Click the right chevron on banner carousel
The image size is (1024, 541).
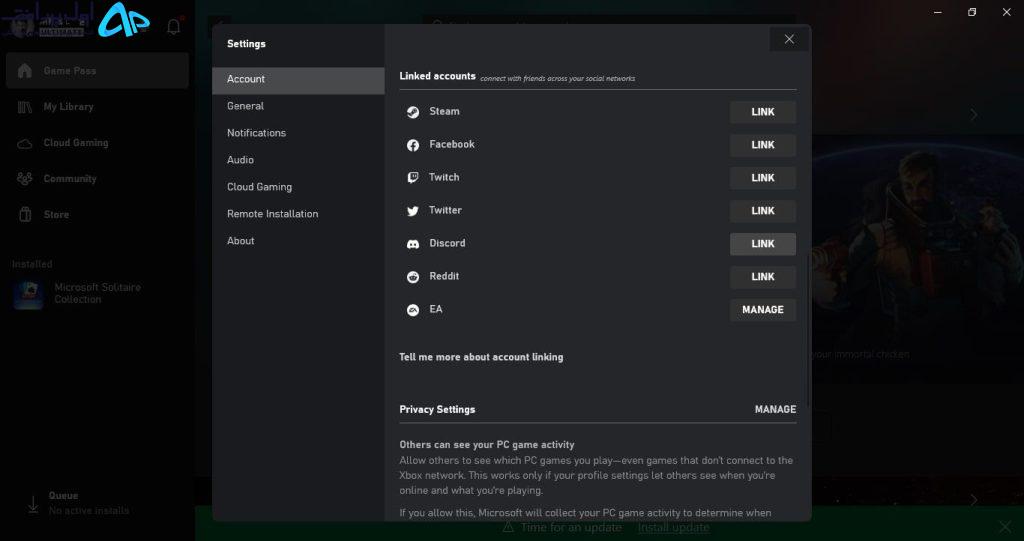pyautogui.click(x=974, y=115)
